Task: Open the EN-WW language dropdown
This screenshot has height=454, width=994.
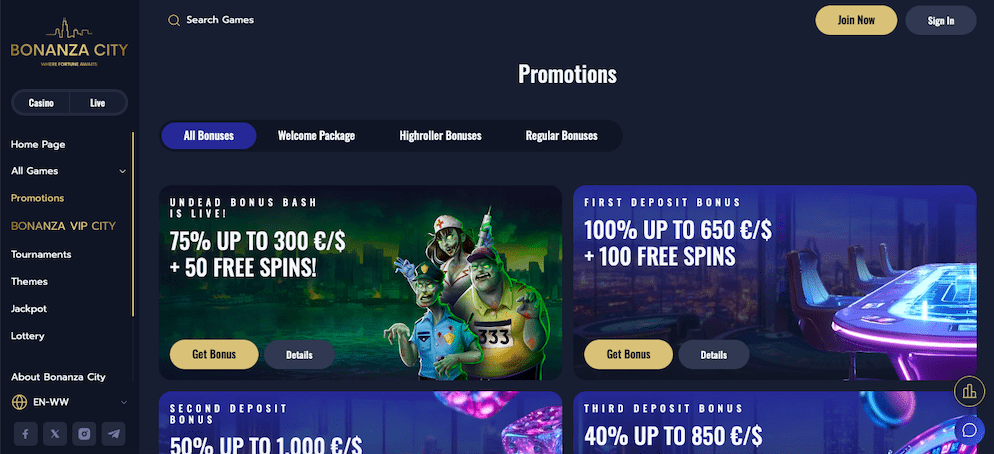Action: click(x=69, y=402)
